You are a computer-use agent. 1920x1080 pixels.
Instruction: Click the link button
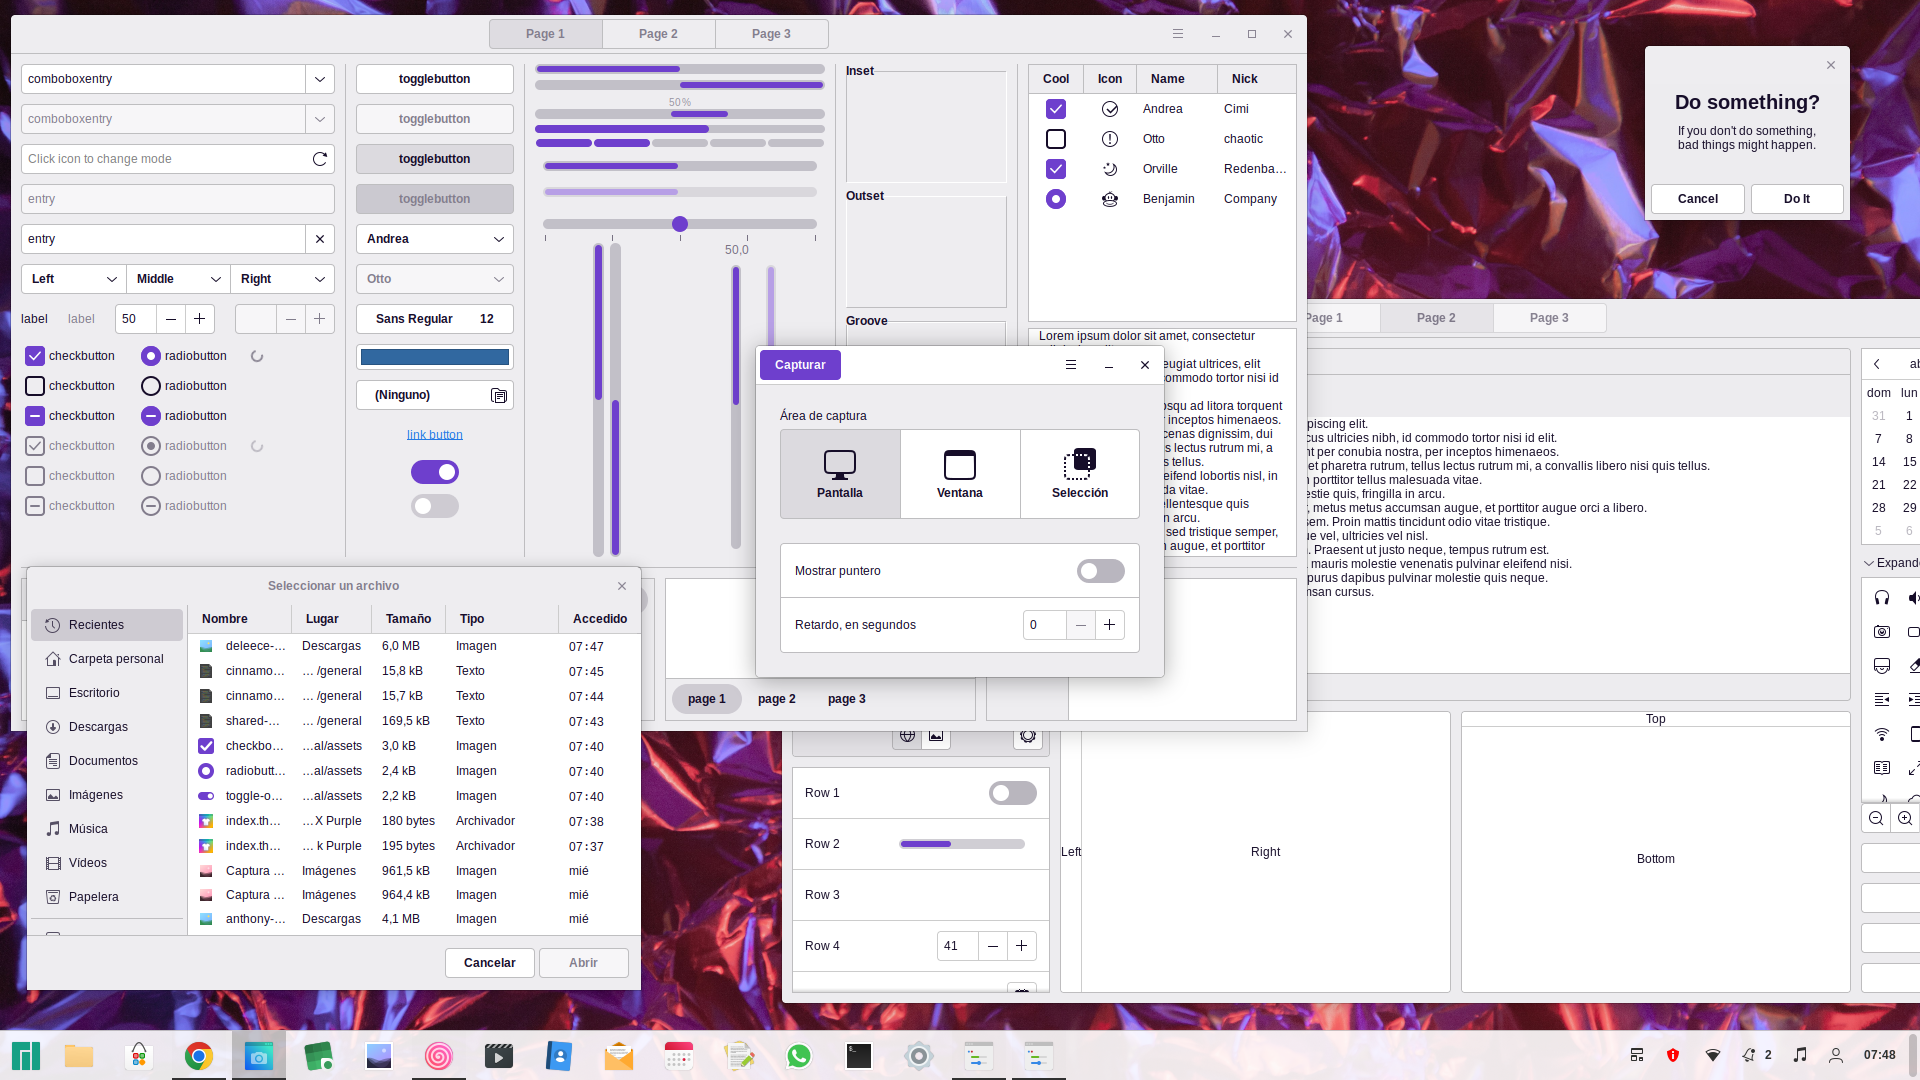[x=435, y=435]
